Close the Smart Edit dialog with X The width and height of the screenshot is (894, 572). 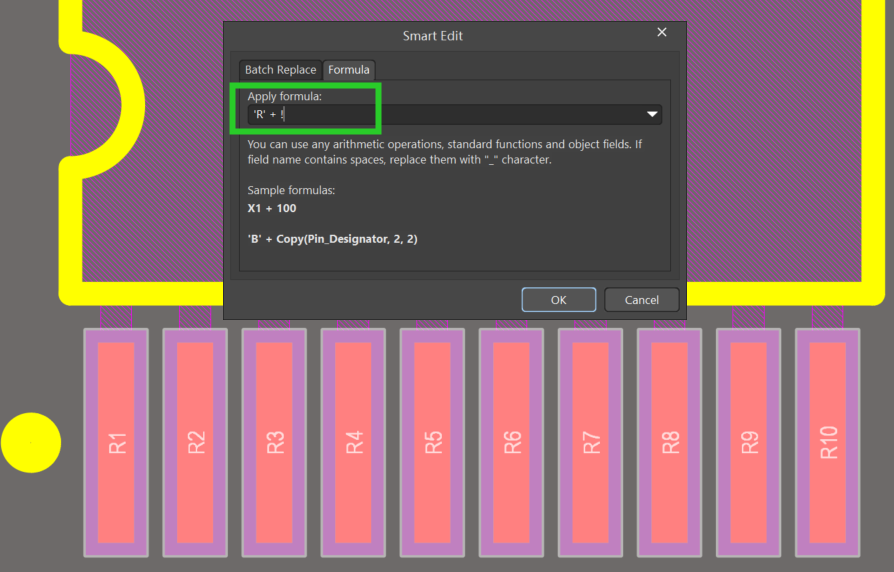click(x=661, y=33)
